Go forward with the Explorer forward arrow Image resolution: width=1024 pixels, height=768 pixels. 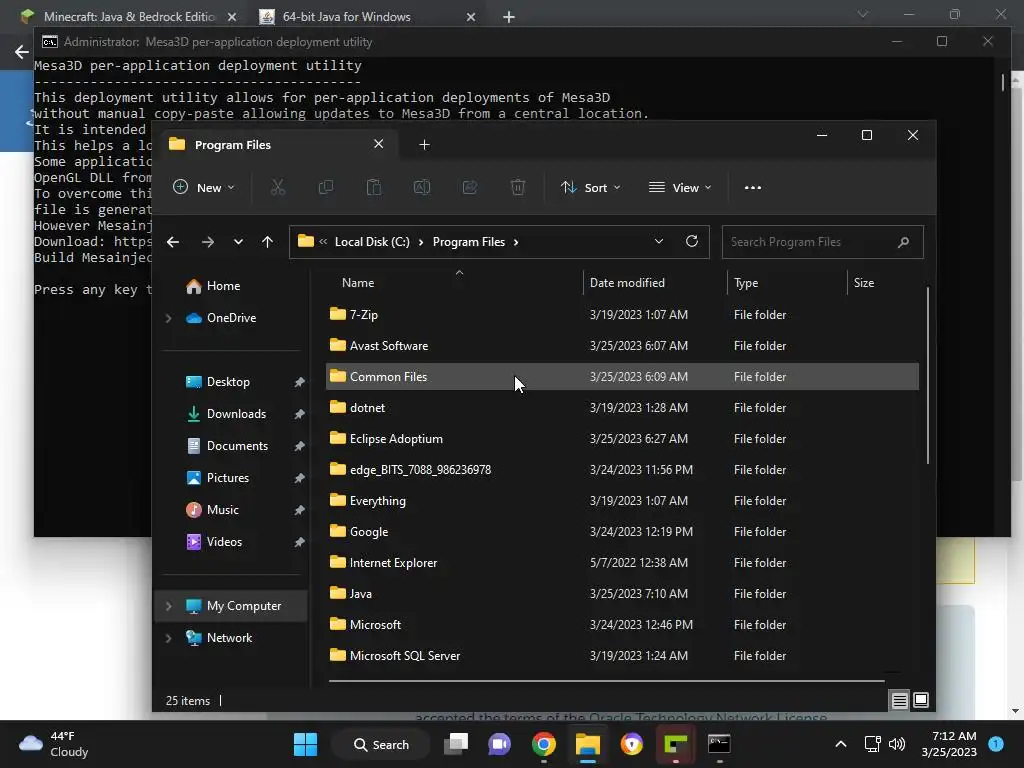tap(208, 242)
